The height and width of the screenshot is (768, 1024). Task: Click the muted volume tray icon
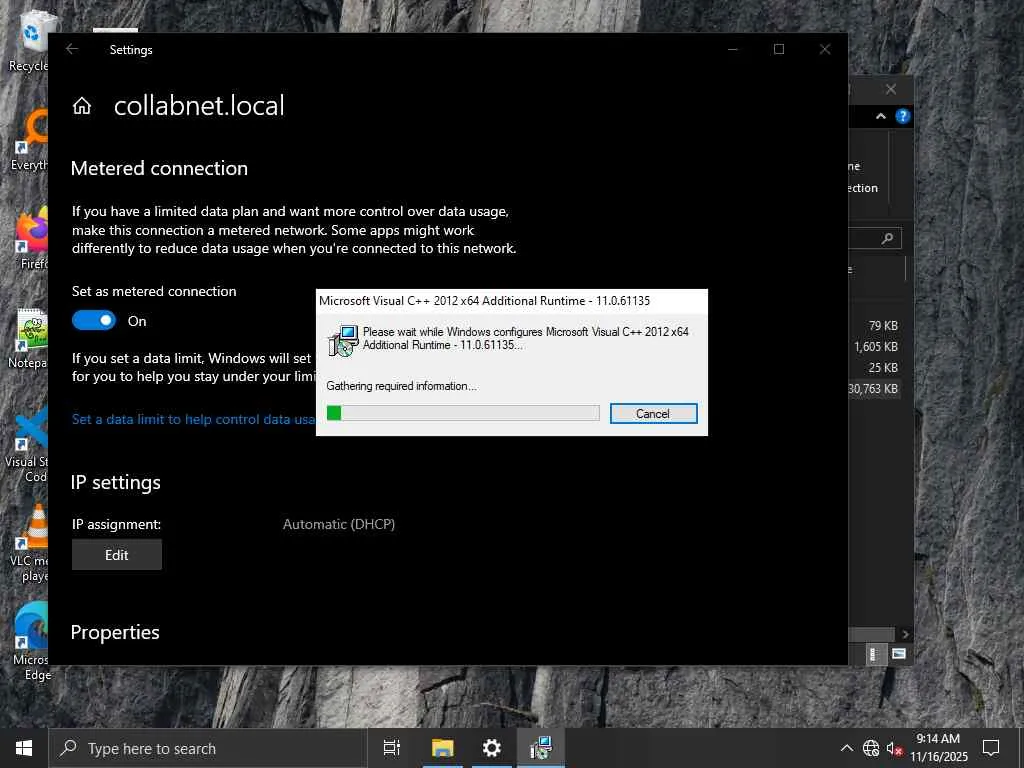[x=894, y=748]
